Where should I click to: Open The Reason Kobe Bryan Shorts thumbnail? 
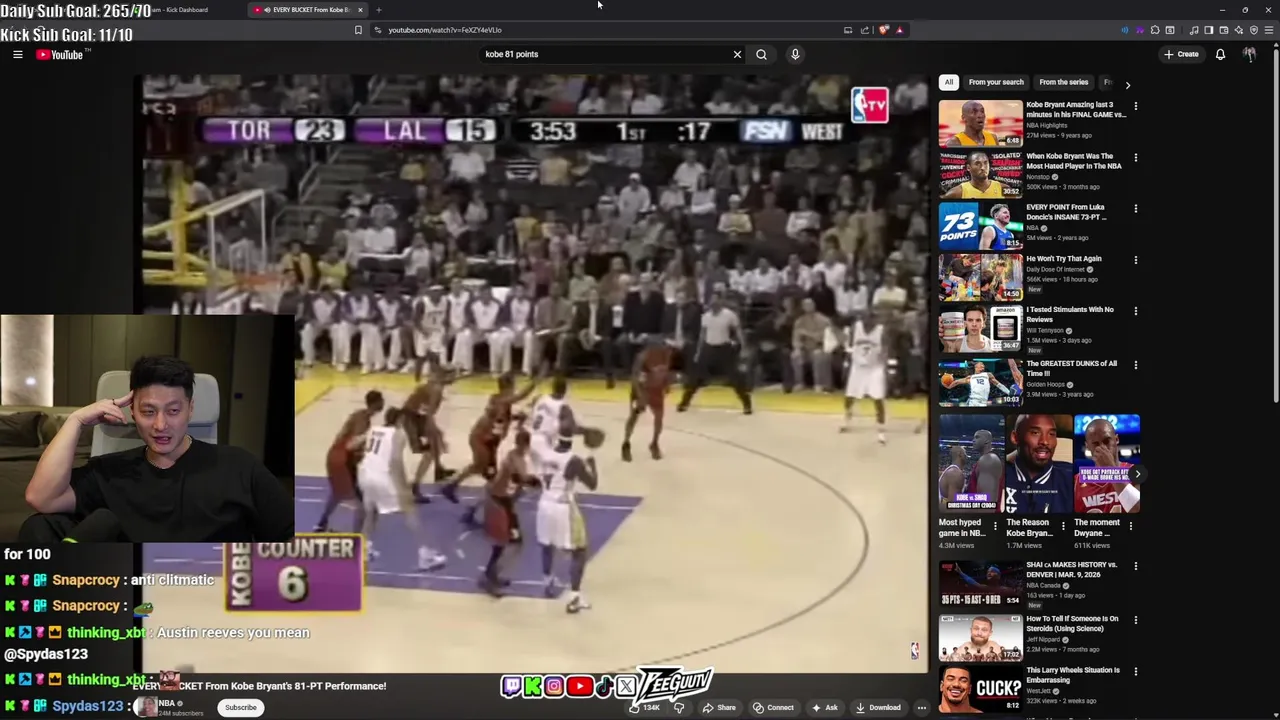tap(1038, 464)
